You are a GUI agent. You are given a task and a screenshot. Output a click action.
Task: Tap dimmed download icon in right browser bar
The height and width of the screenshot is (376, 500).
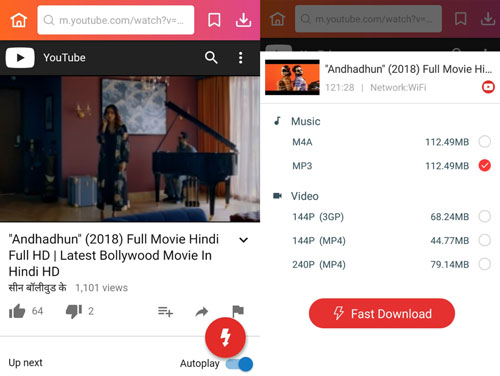coord(488,19)
